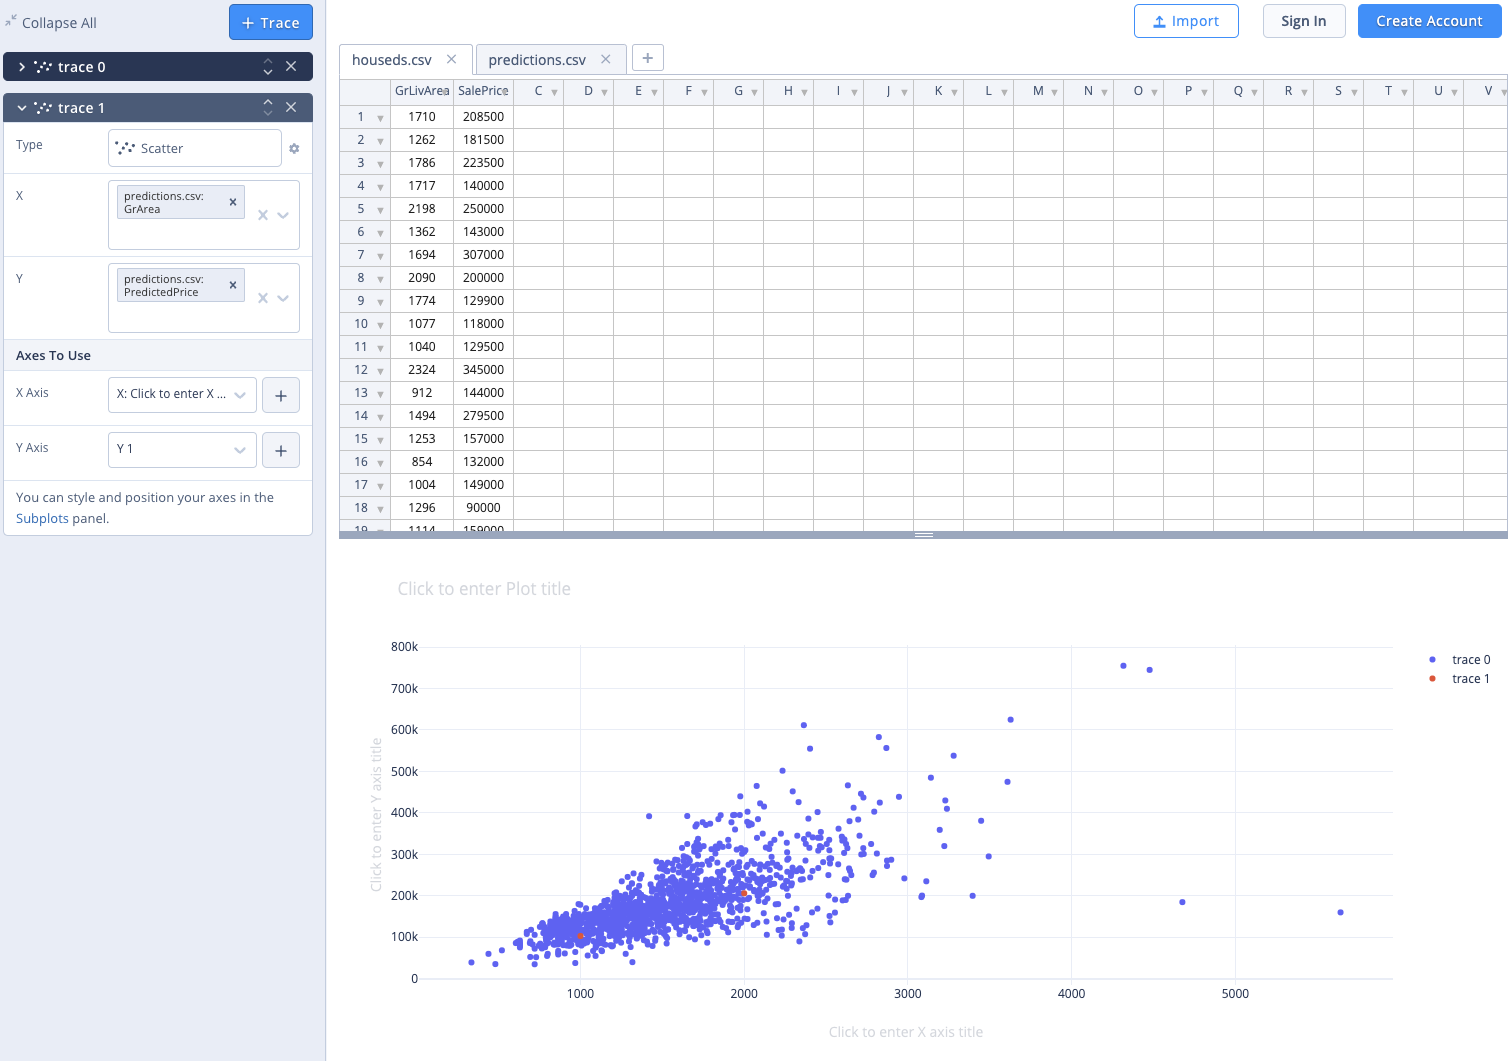The width and height of the screenshot is (1509, 1061).
Task: Remove PredictedPrice tag from Y field
Action: tap(233, 285)
